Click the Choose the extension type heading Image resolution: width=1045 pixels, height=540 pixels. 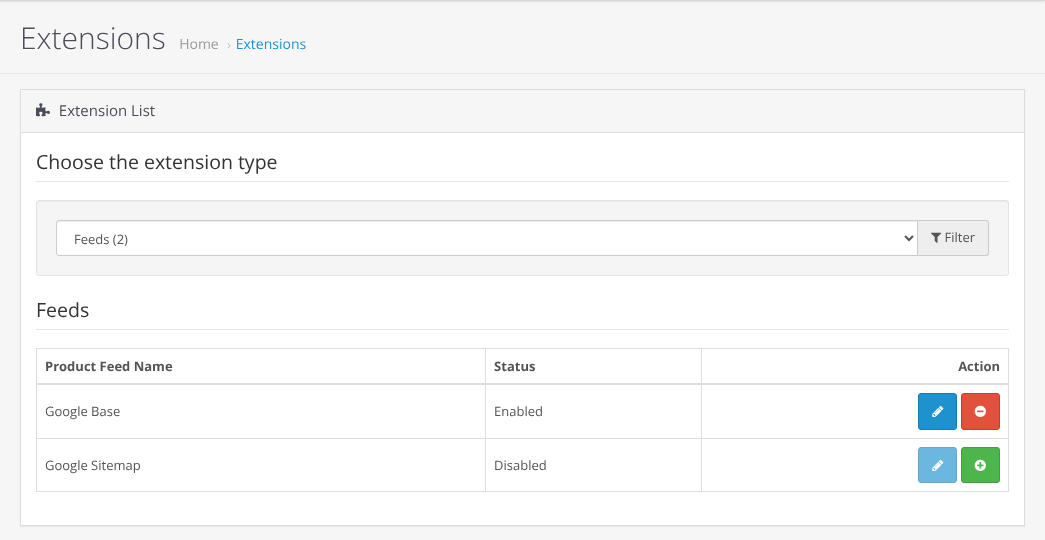coord(157,163)
